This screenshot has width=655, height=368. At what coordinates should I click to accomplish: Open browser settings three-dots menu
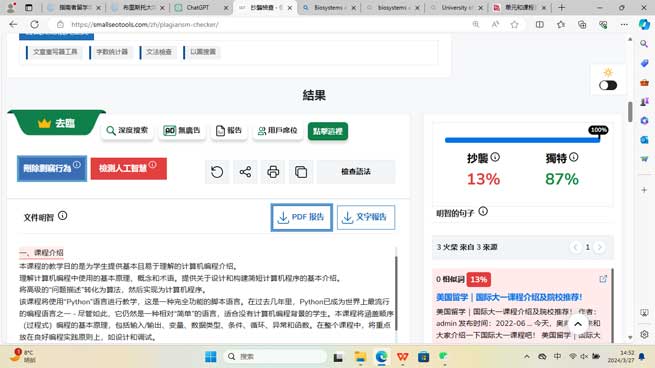coord(624,24)
